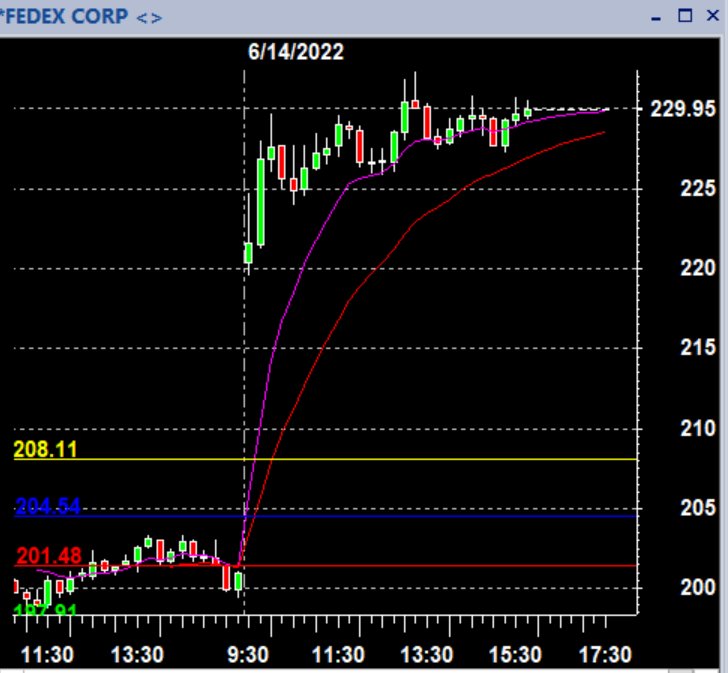Click the 210 price axis label
The image size is (728, 673).
[698, 429]
